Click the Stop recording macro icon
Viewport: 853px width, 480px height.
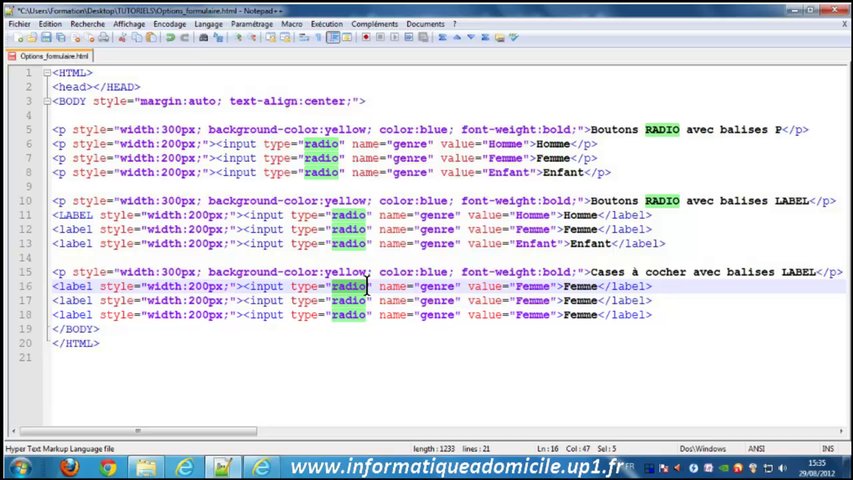380,38
